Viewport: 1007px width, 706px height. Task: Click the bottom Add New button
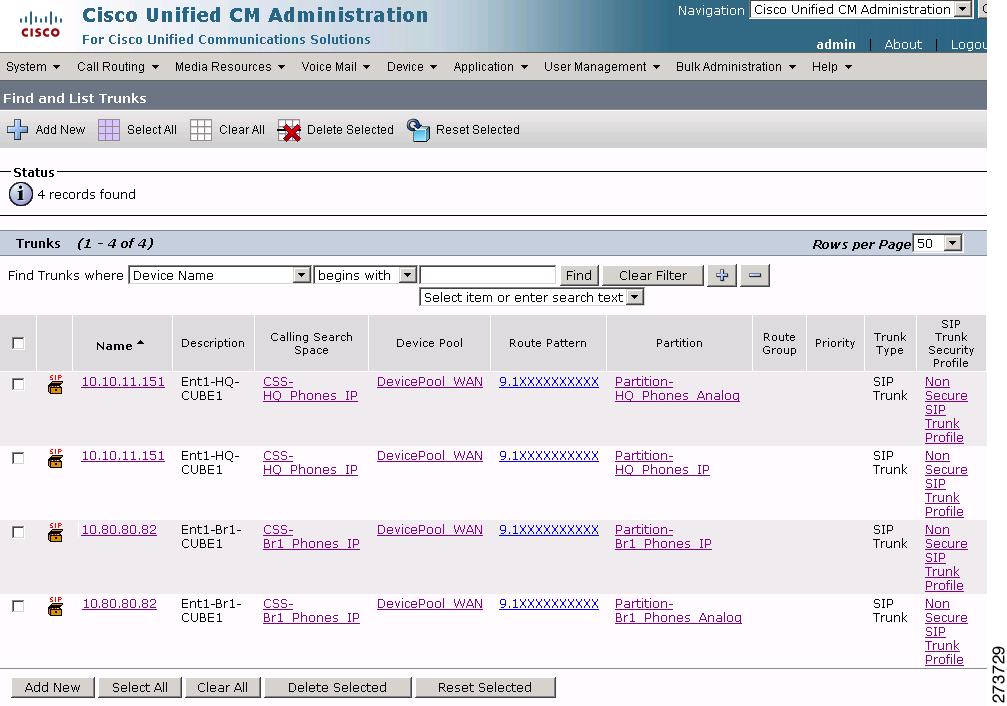pyautogui.click(x=53, y=687)
